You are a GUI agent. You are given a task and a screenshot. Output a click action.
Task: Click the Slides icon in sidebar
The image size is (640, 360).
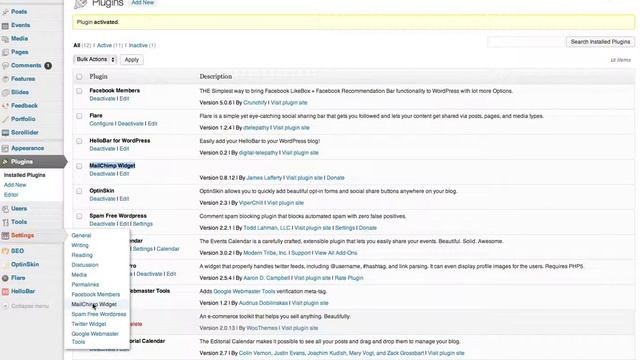click(5, 93)
